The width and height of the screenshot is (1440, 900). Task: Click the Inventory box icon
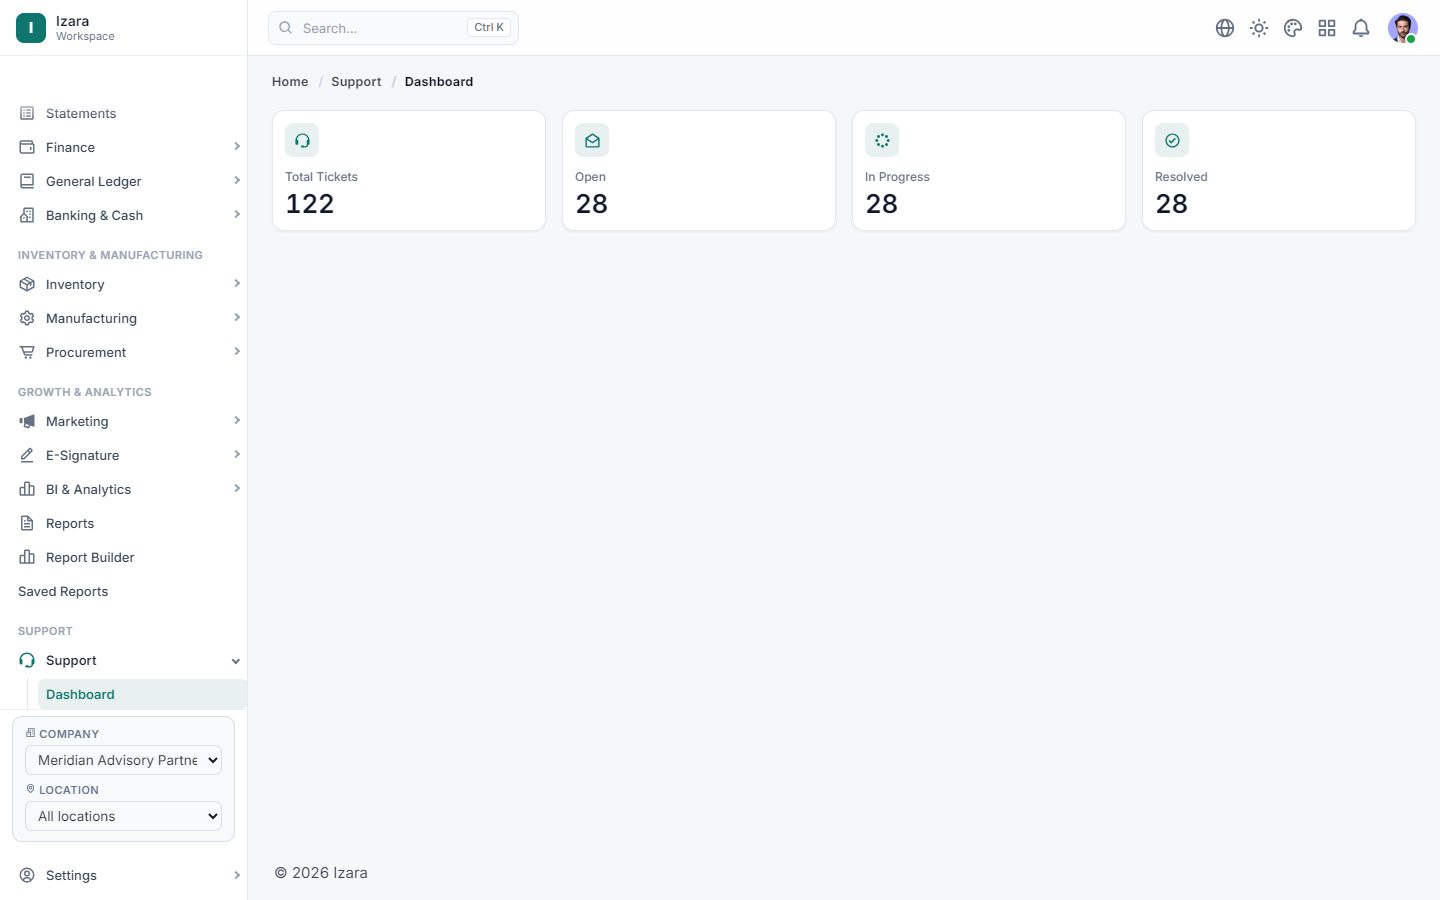pyautogui.click(x=27, y=284)
